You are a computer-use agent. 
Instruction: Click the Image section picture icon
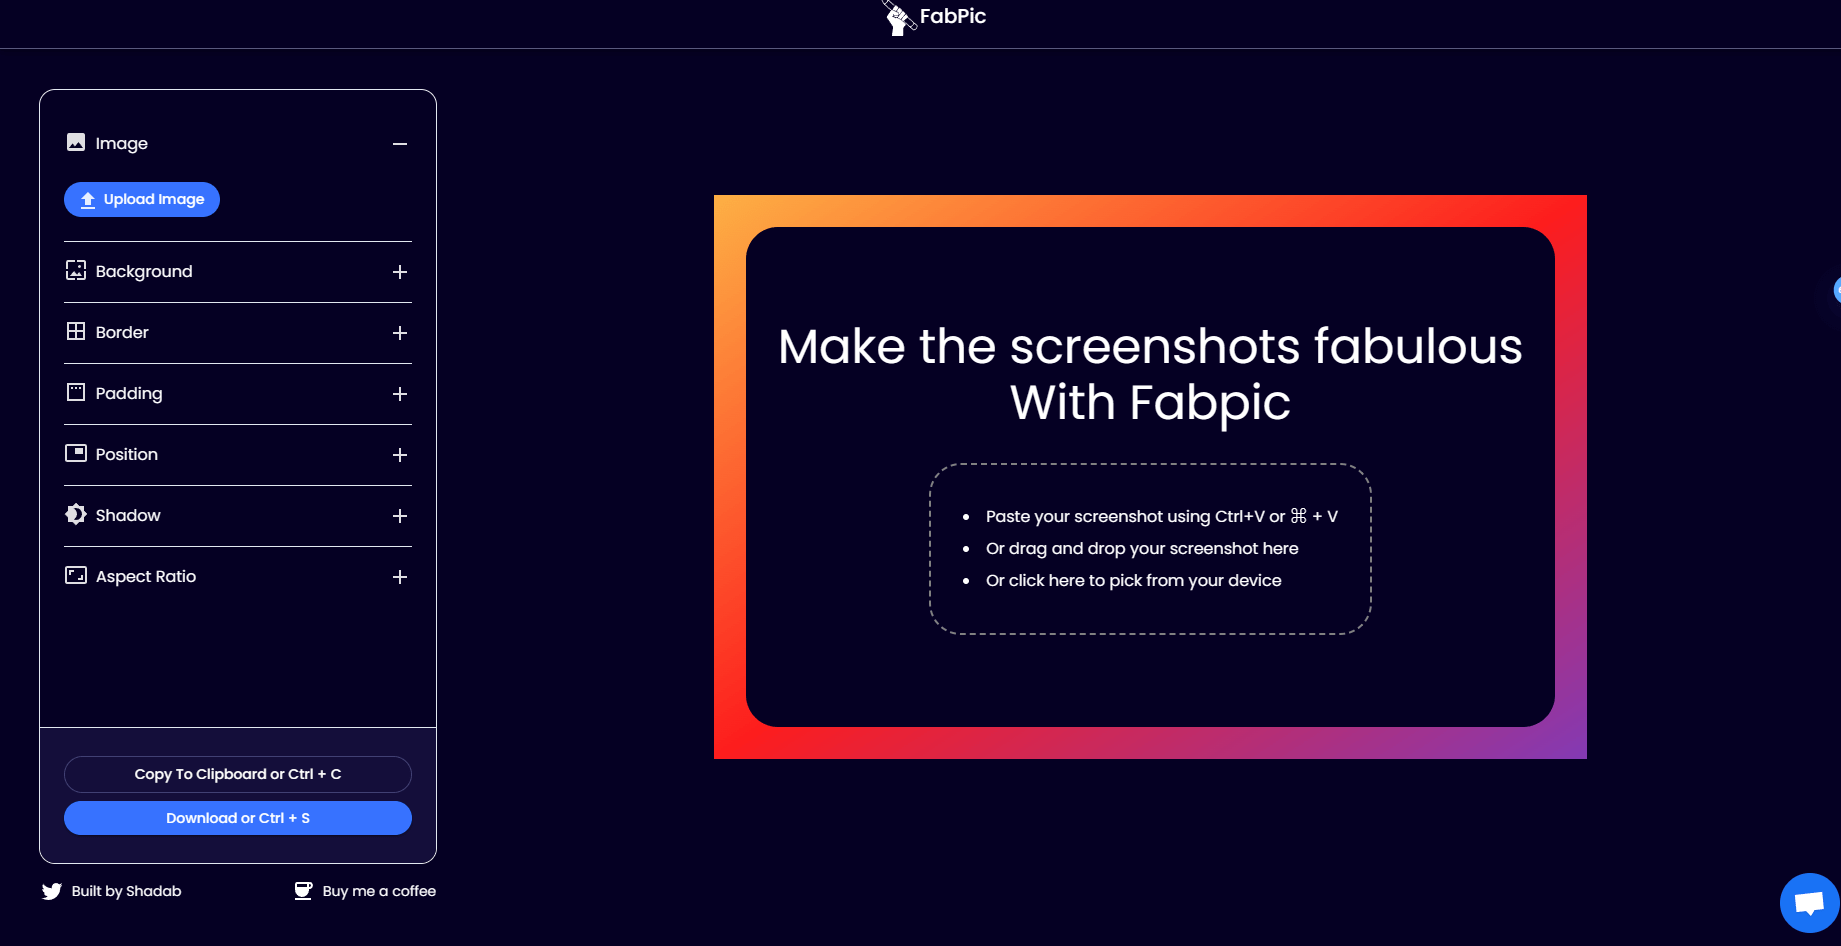click(76, 142)
